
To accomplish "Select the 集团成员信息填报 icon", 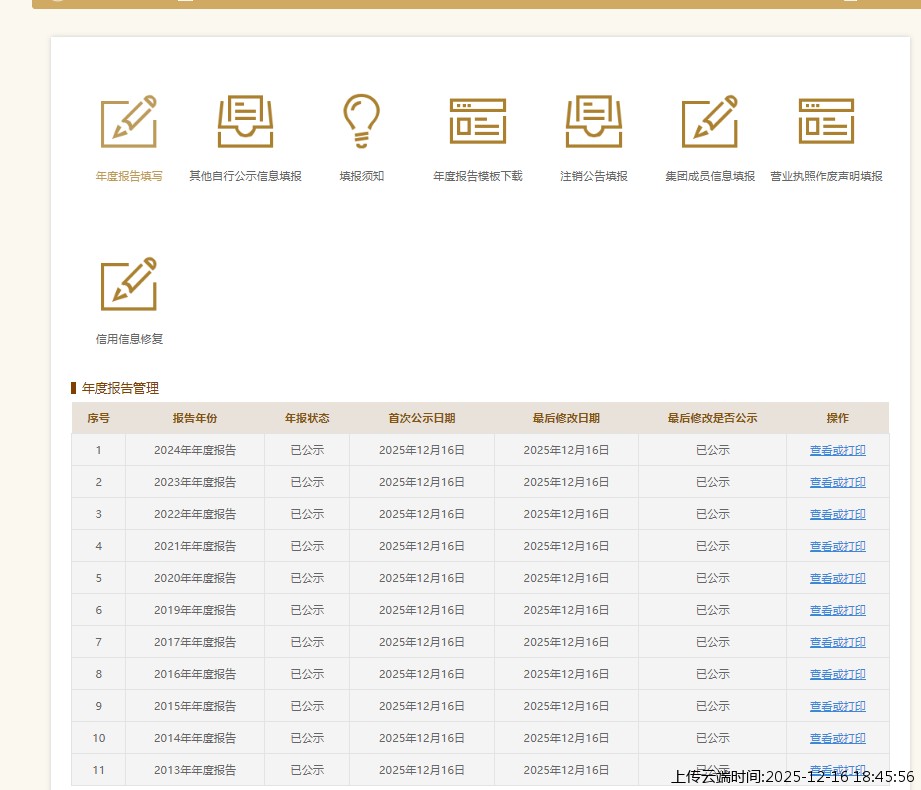I will [x=710, y=122].
